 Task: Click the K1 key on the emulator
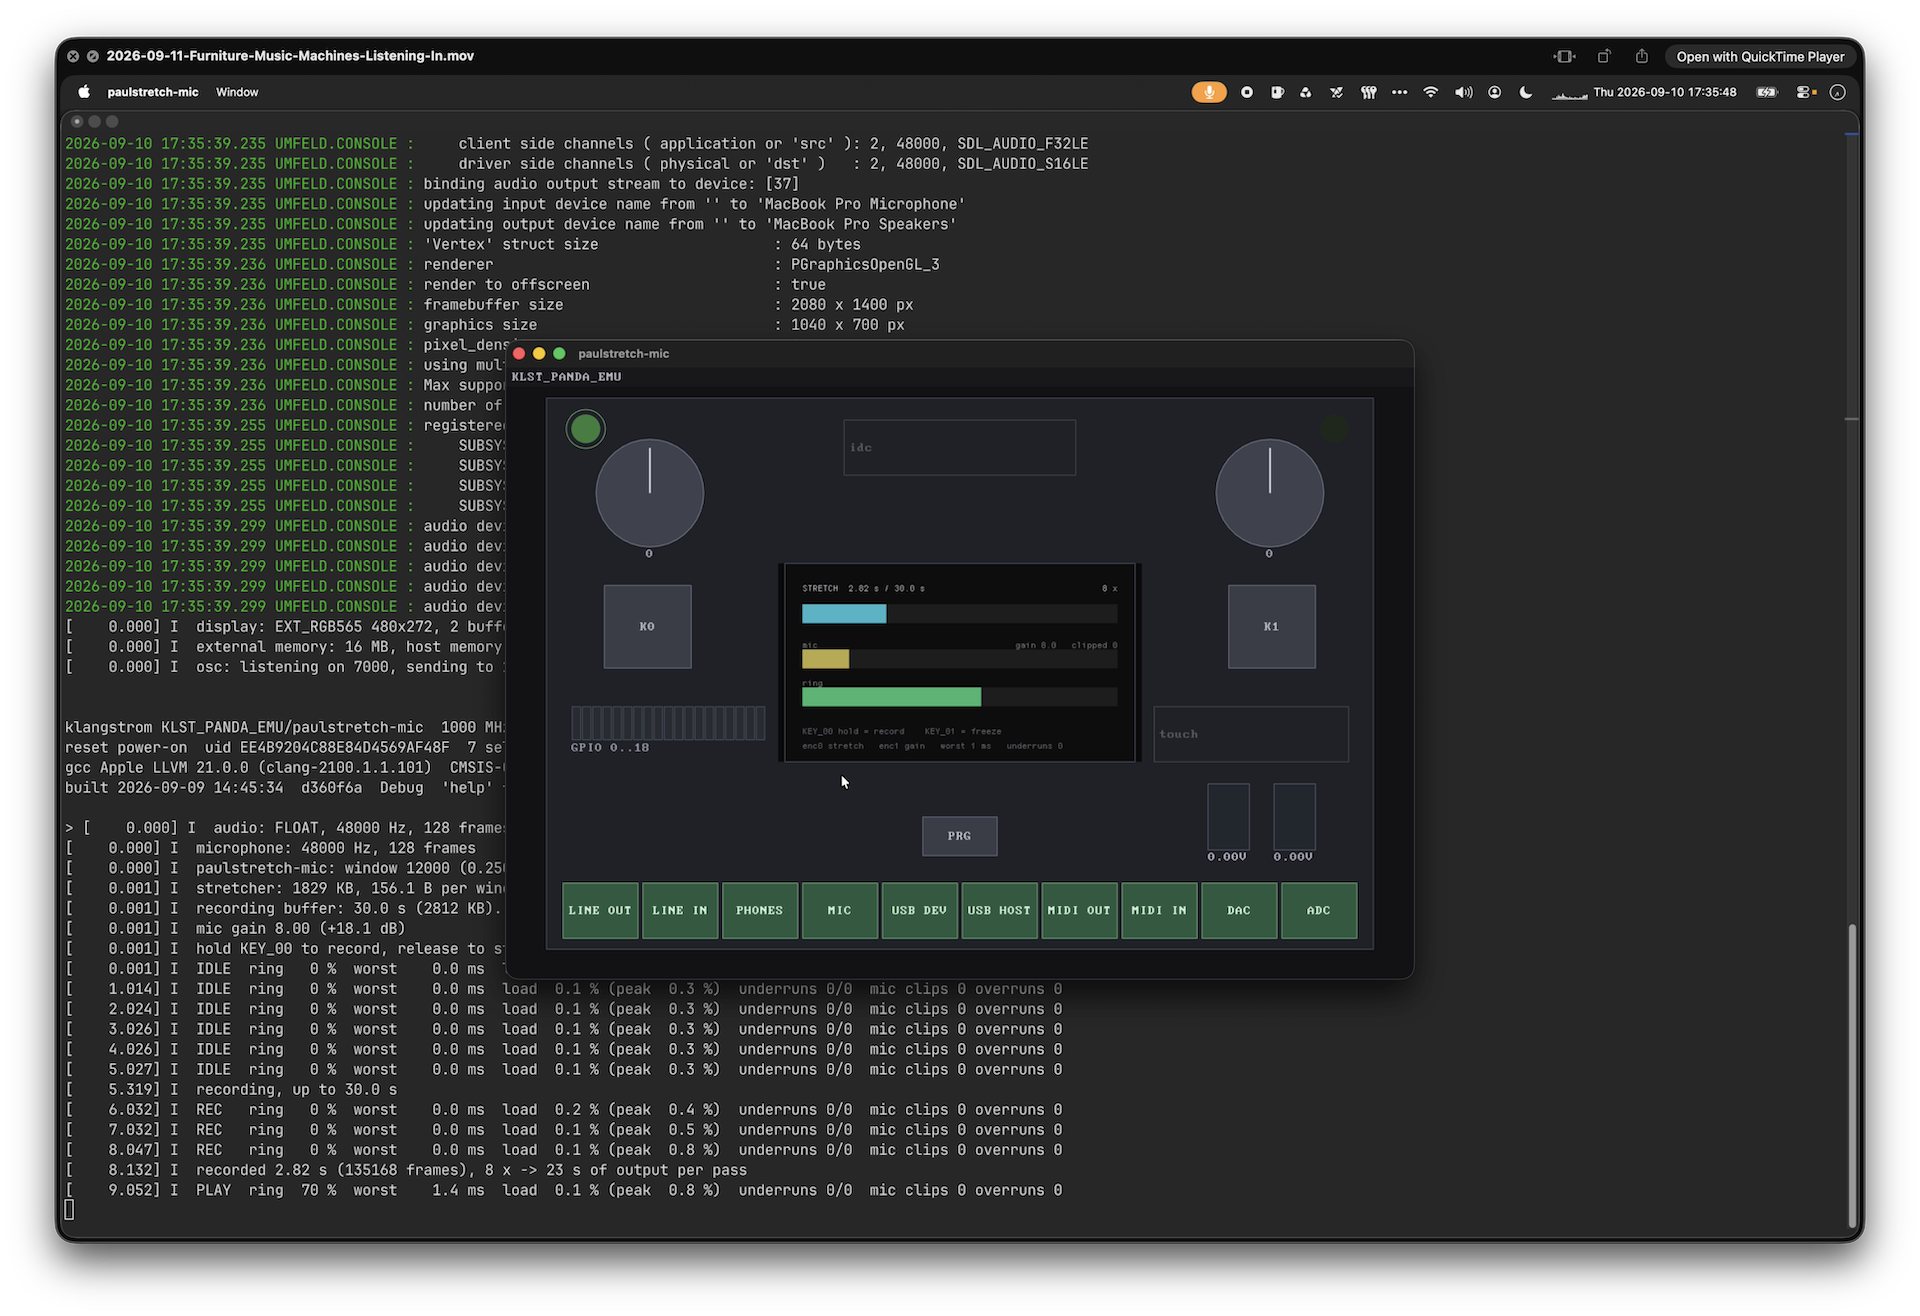(1271, 626)
